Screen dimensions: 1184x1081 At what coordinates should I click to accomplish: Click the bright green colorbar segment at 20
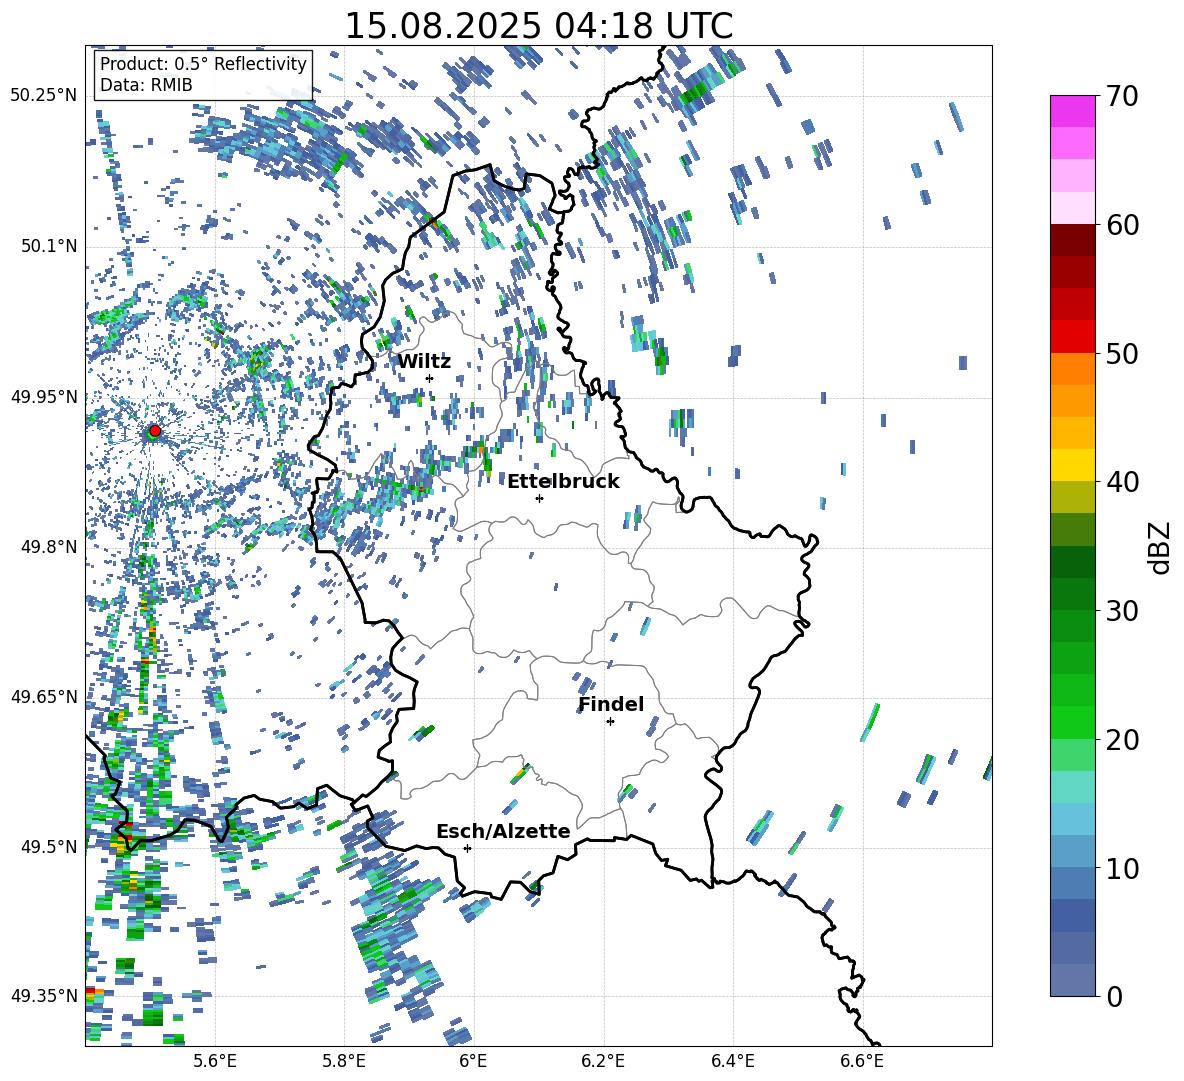tap(1073, 723)
